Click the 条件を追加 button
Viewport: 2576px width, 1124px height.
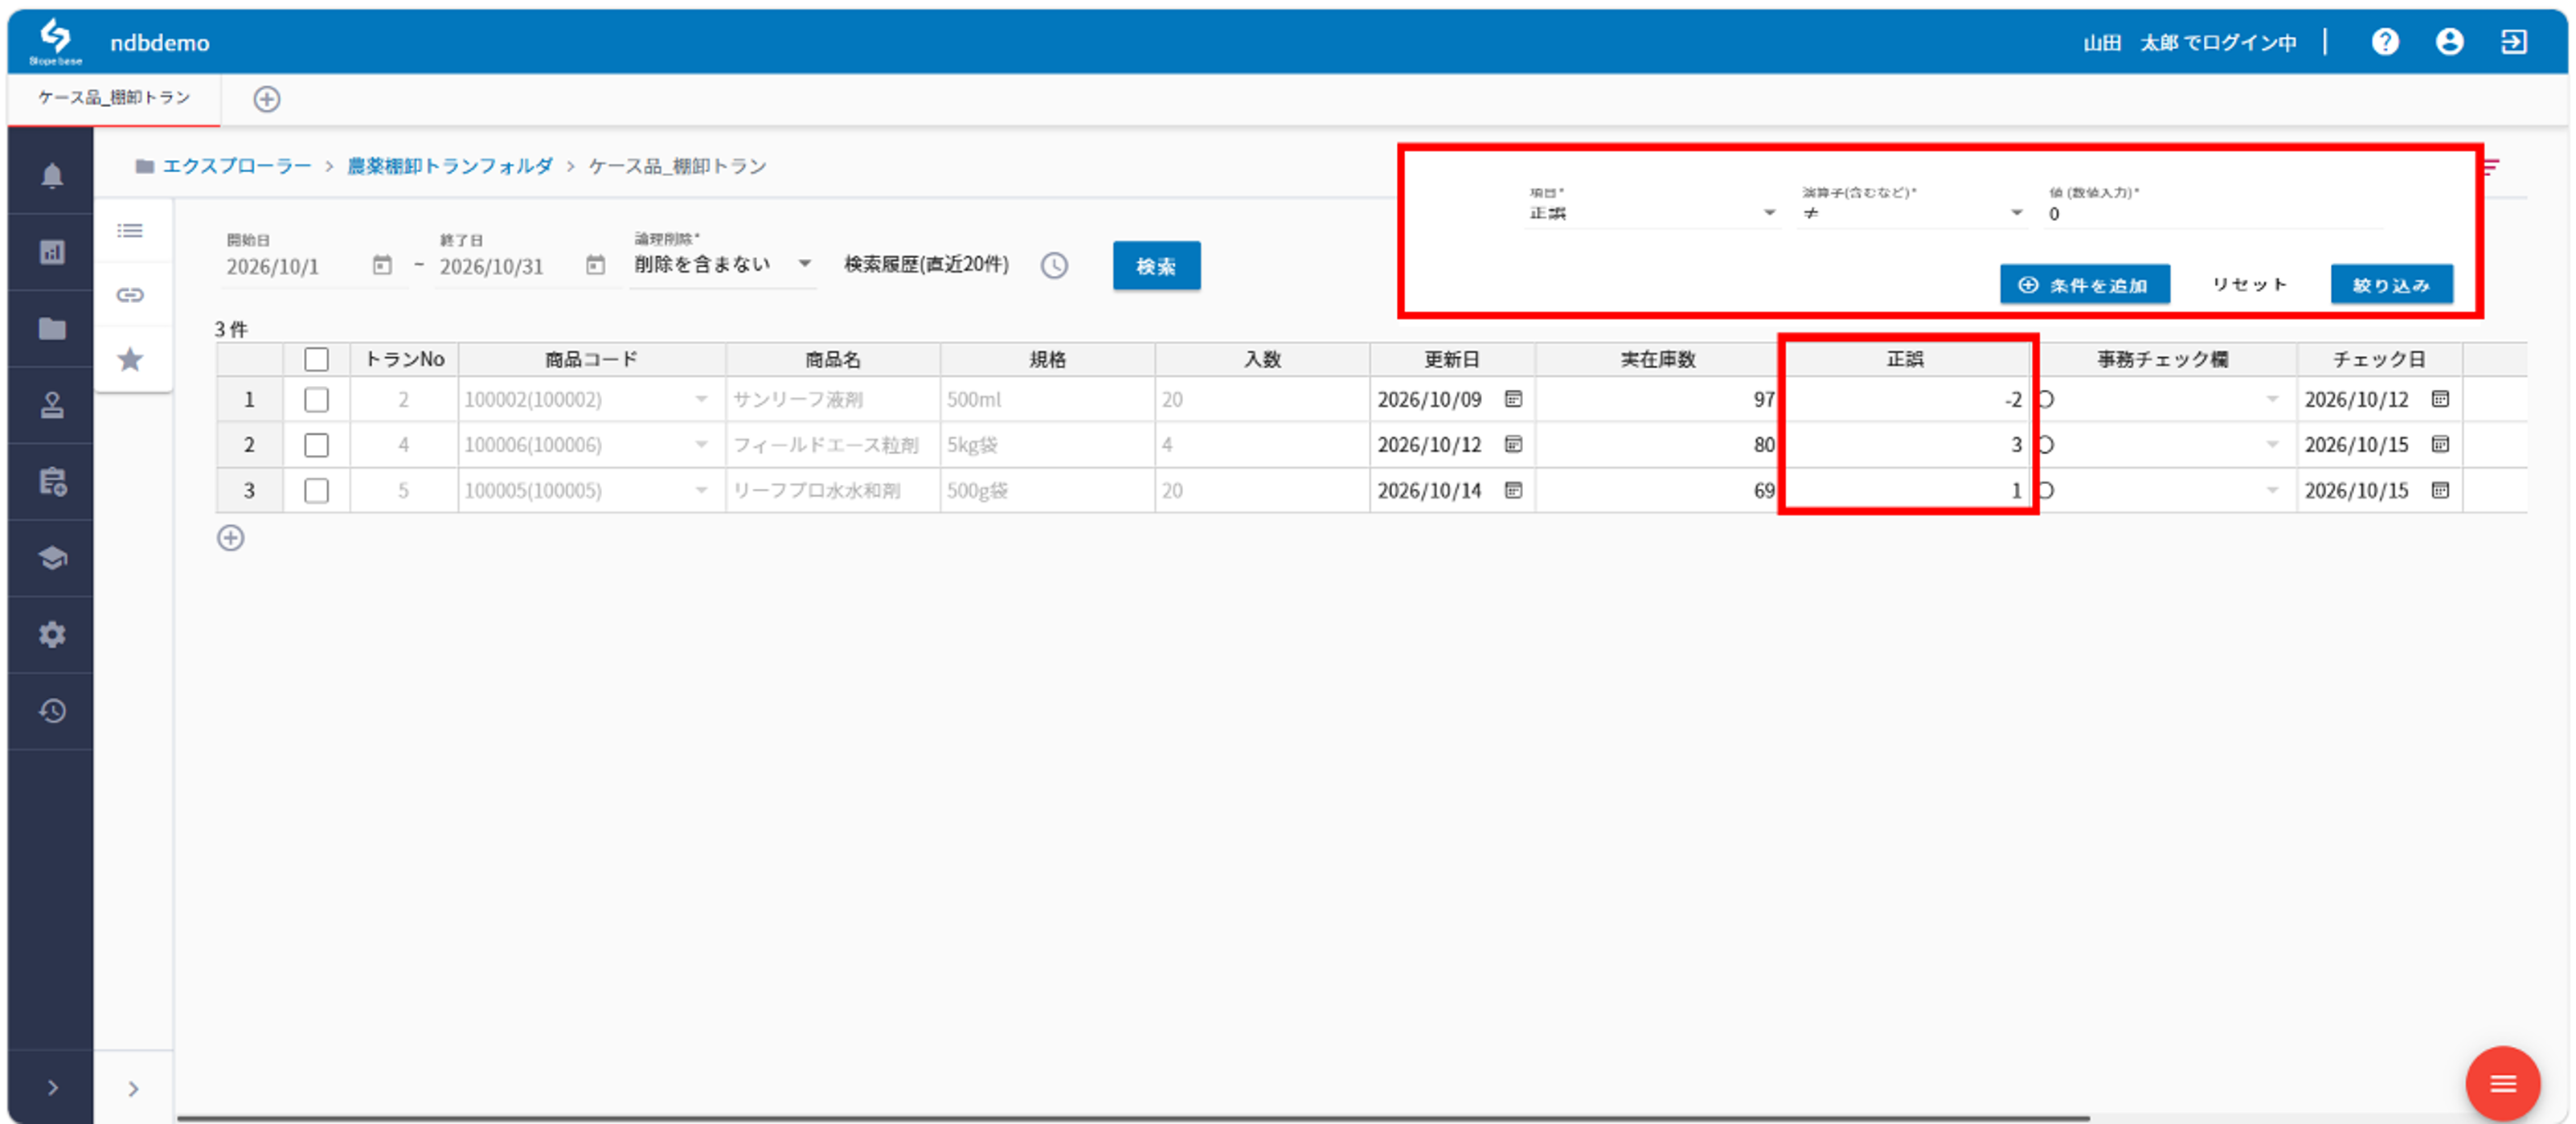click(2084, 285)
